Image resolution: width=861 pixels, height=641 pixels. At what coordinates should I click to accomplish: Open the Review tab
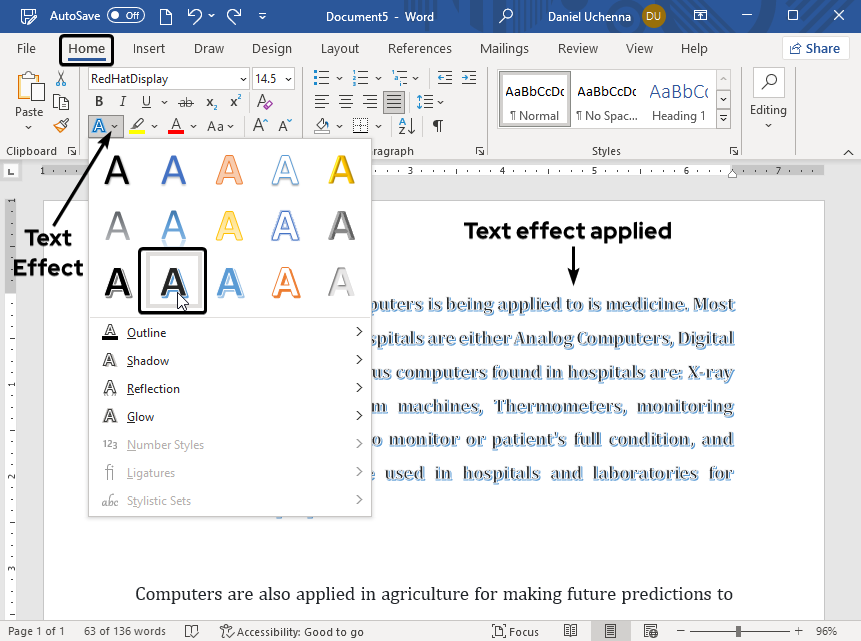point(578,48)
